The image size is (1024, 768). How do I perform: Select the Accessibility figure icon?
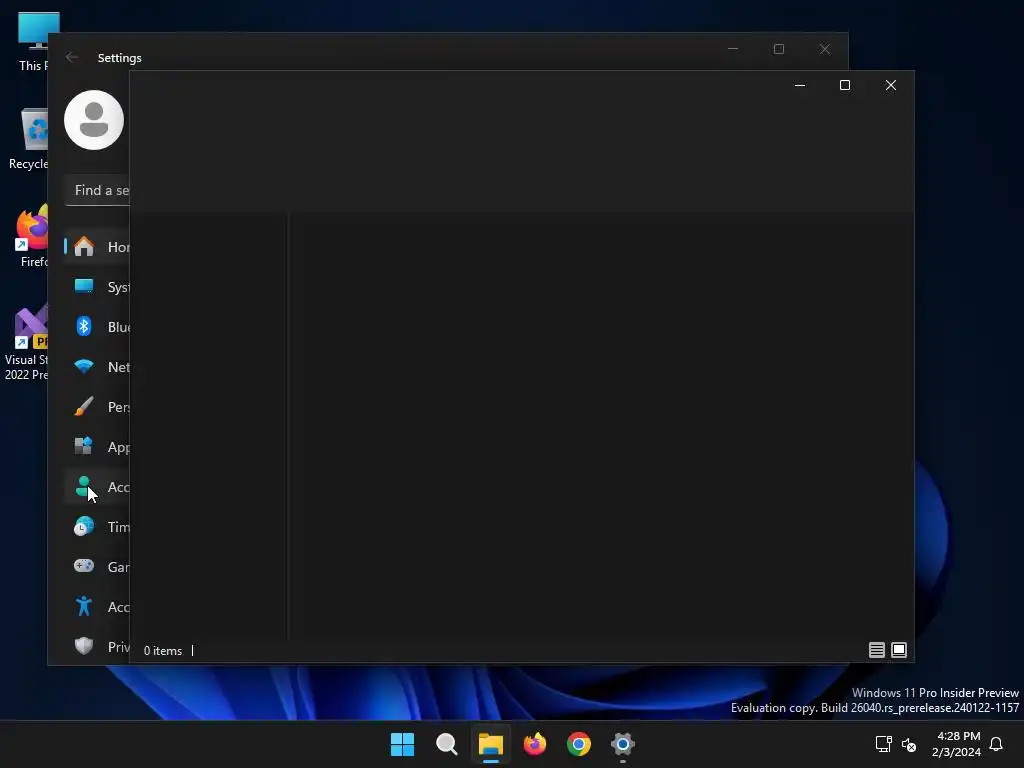tap(84, 606)
